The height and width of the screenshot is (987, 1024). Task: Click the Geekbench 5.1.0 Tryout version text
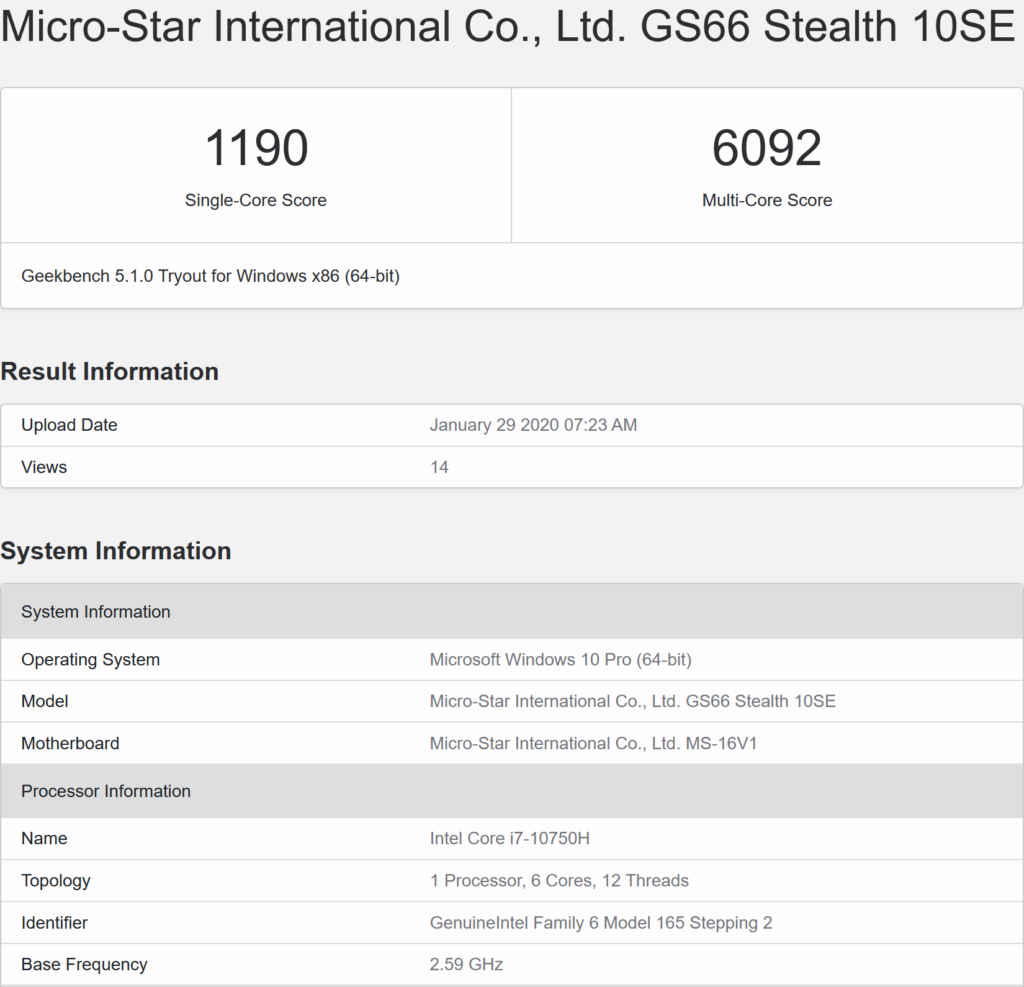pos(210,276)
